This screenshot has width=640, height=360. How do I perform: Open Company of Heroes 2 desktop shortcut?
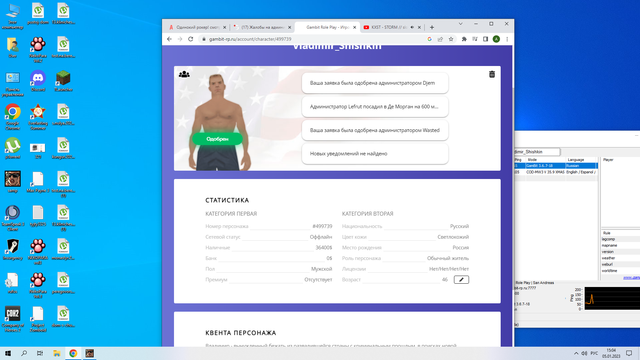pyautogui.click(x=13, y=319)
